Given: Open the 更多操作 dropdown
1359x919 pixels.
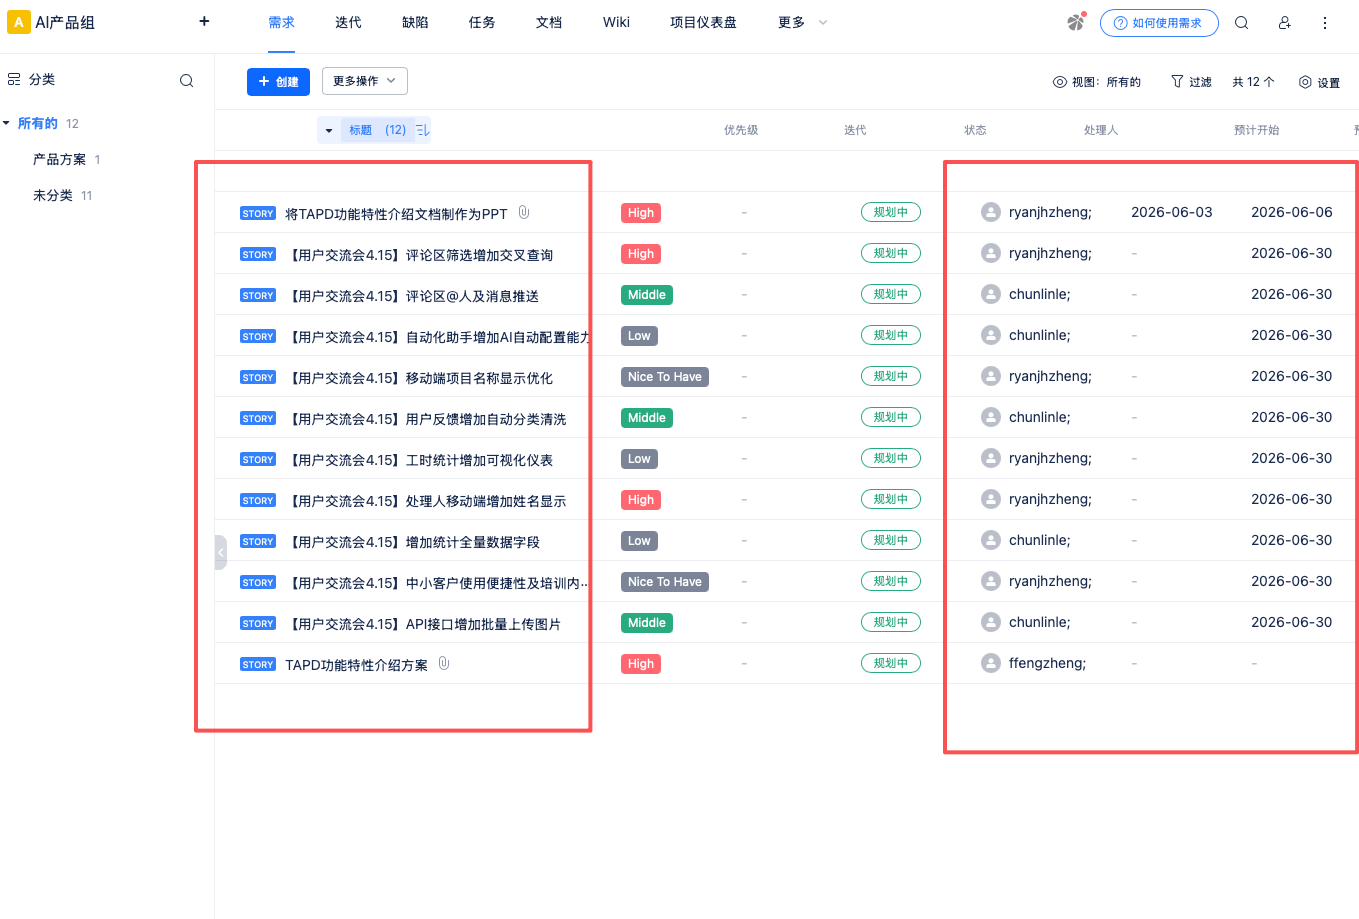Looking at the screenshot, I should (365, 81).
